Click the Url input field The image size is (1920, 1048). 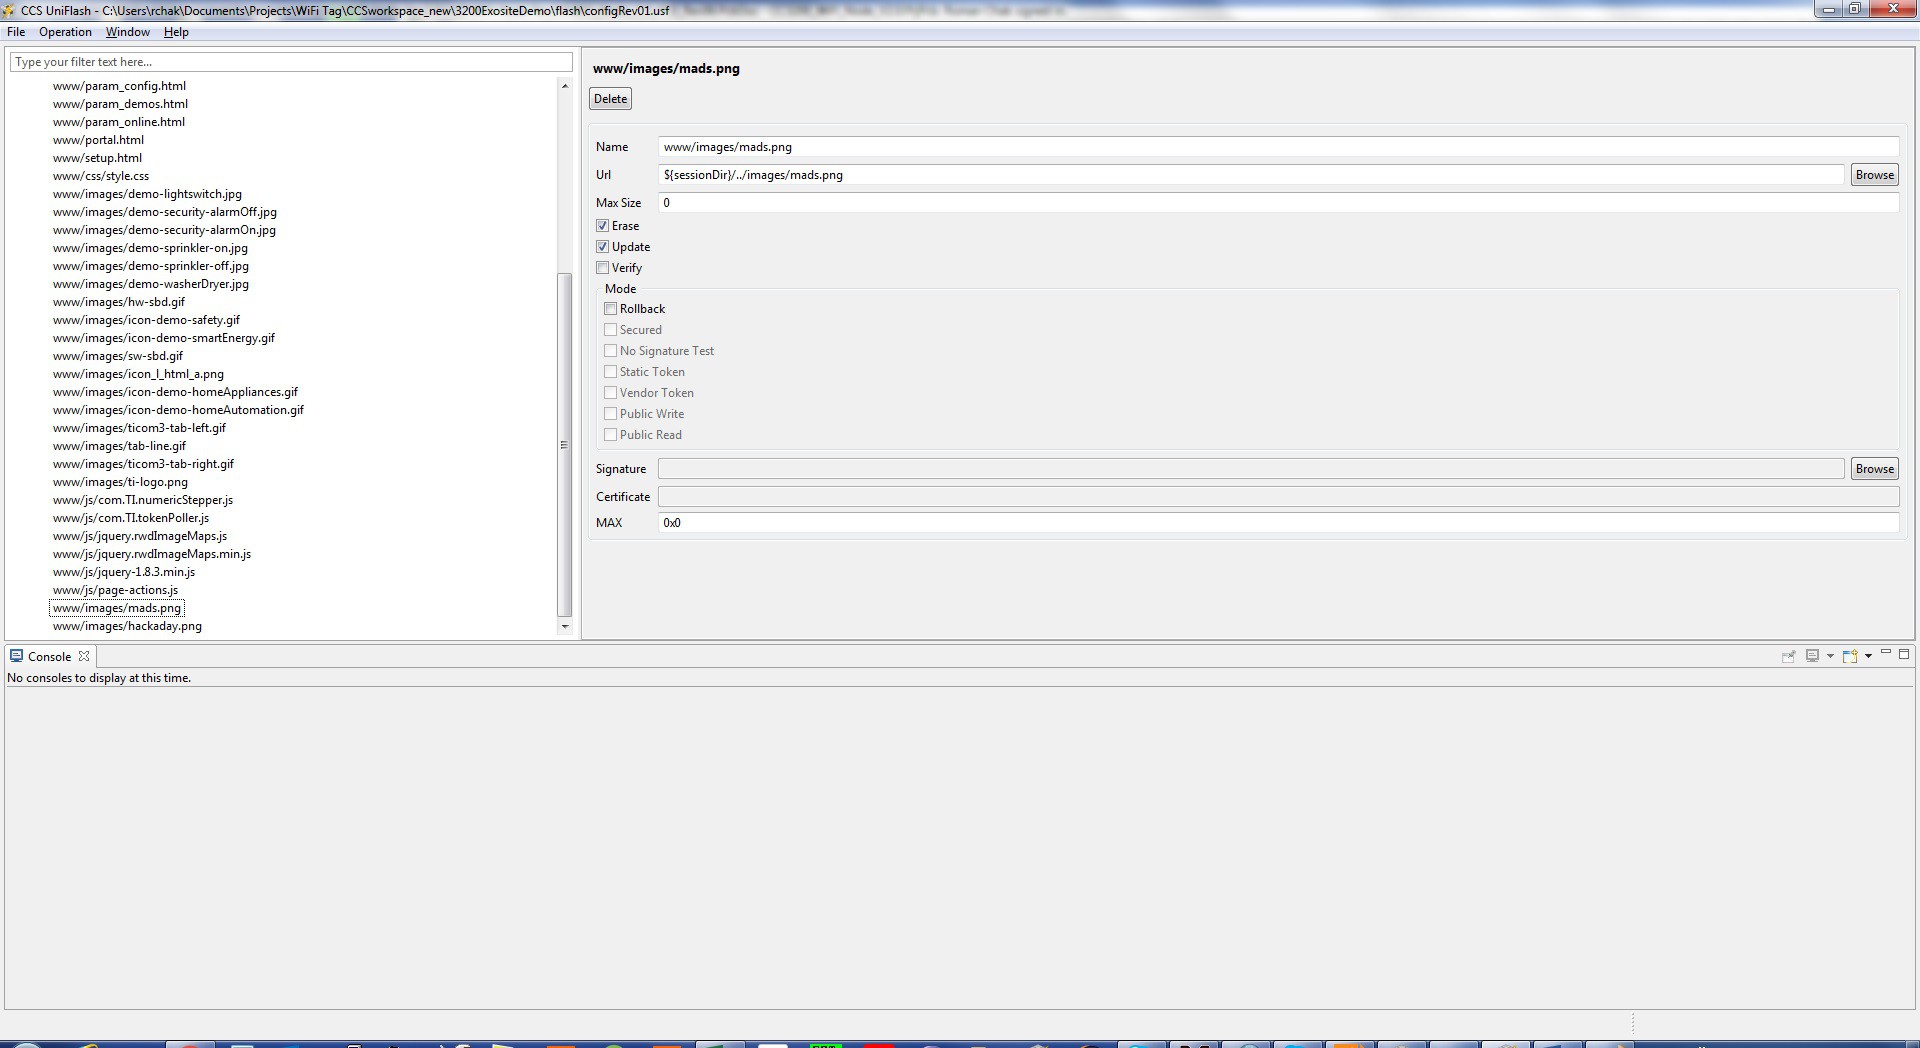(x=1251, y=175)
